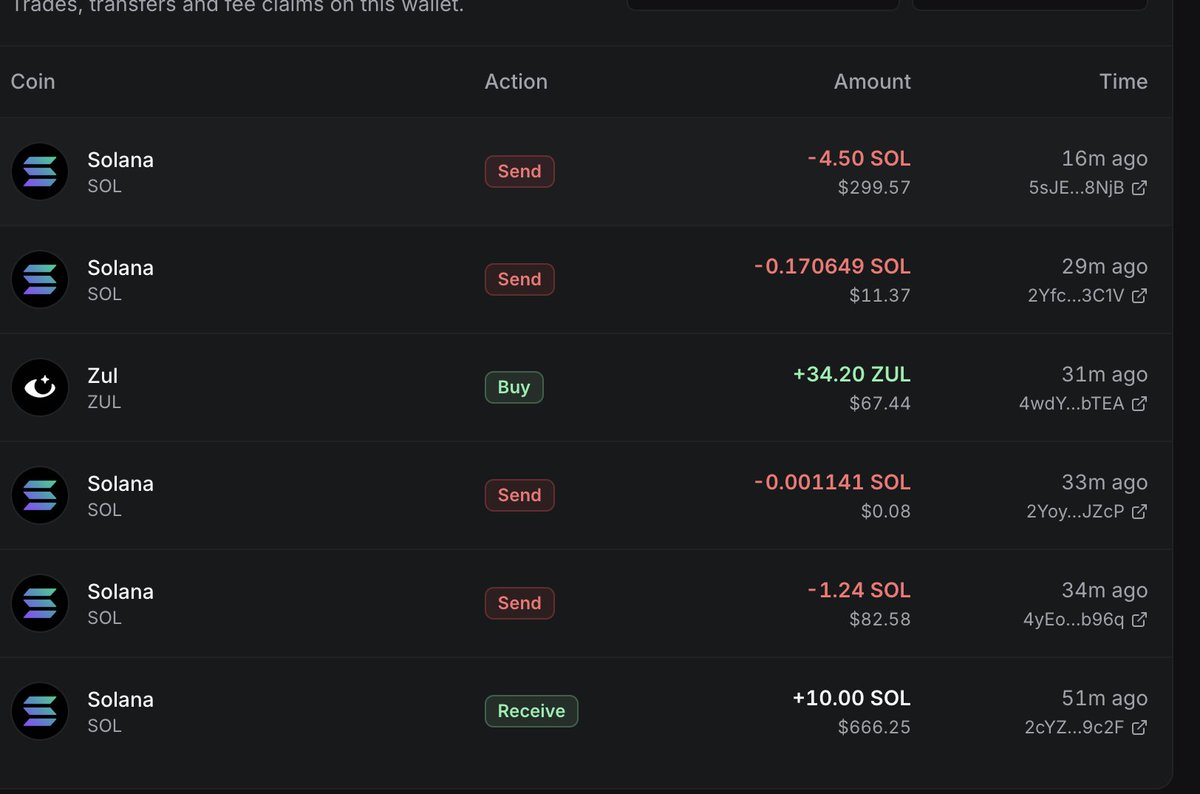Open external link icon for transaction 2cYZ...9c2F

click(x=1139, y=728)
